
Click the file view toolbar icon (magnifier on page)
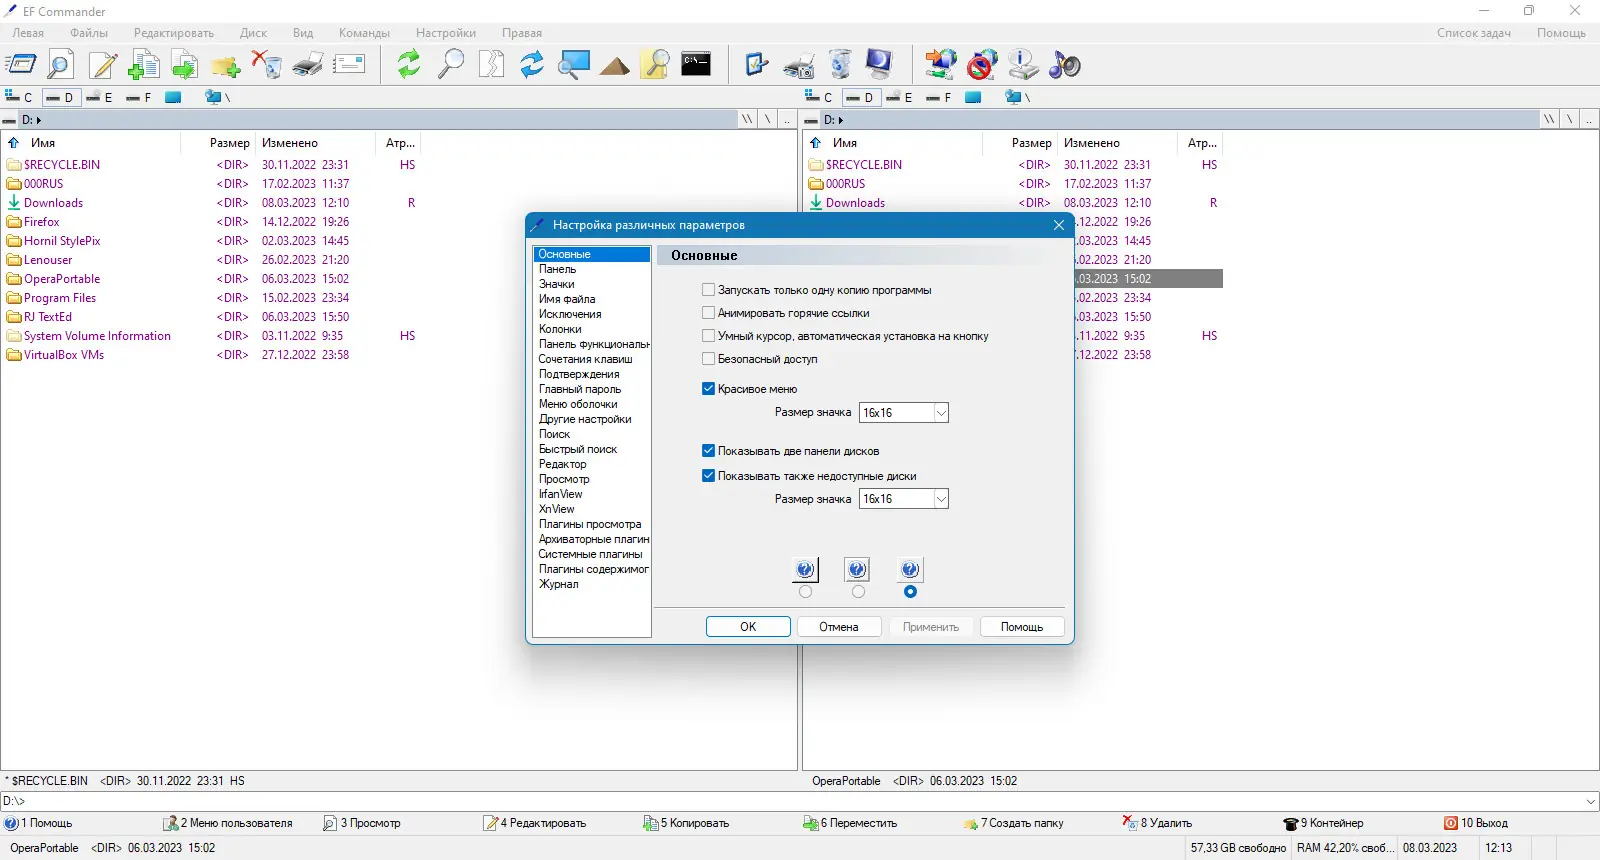(x=60, y=65)
